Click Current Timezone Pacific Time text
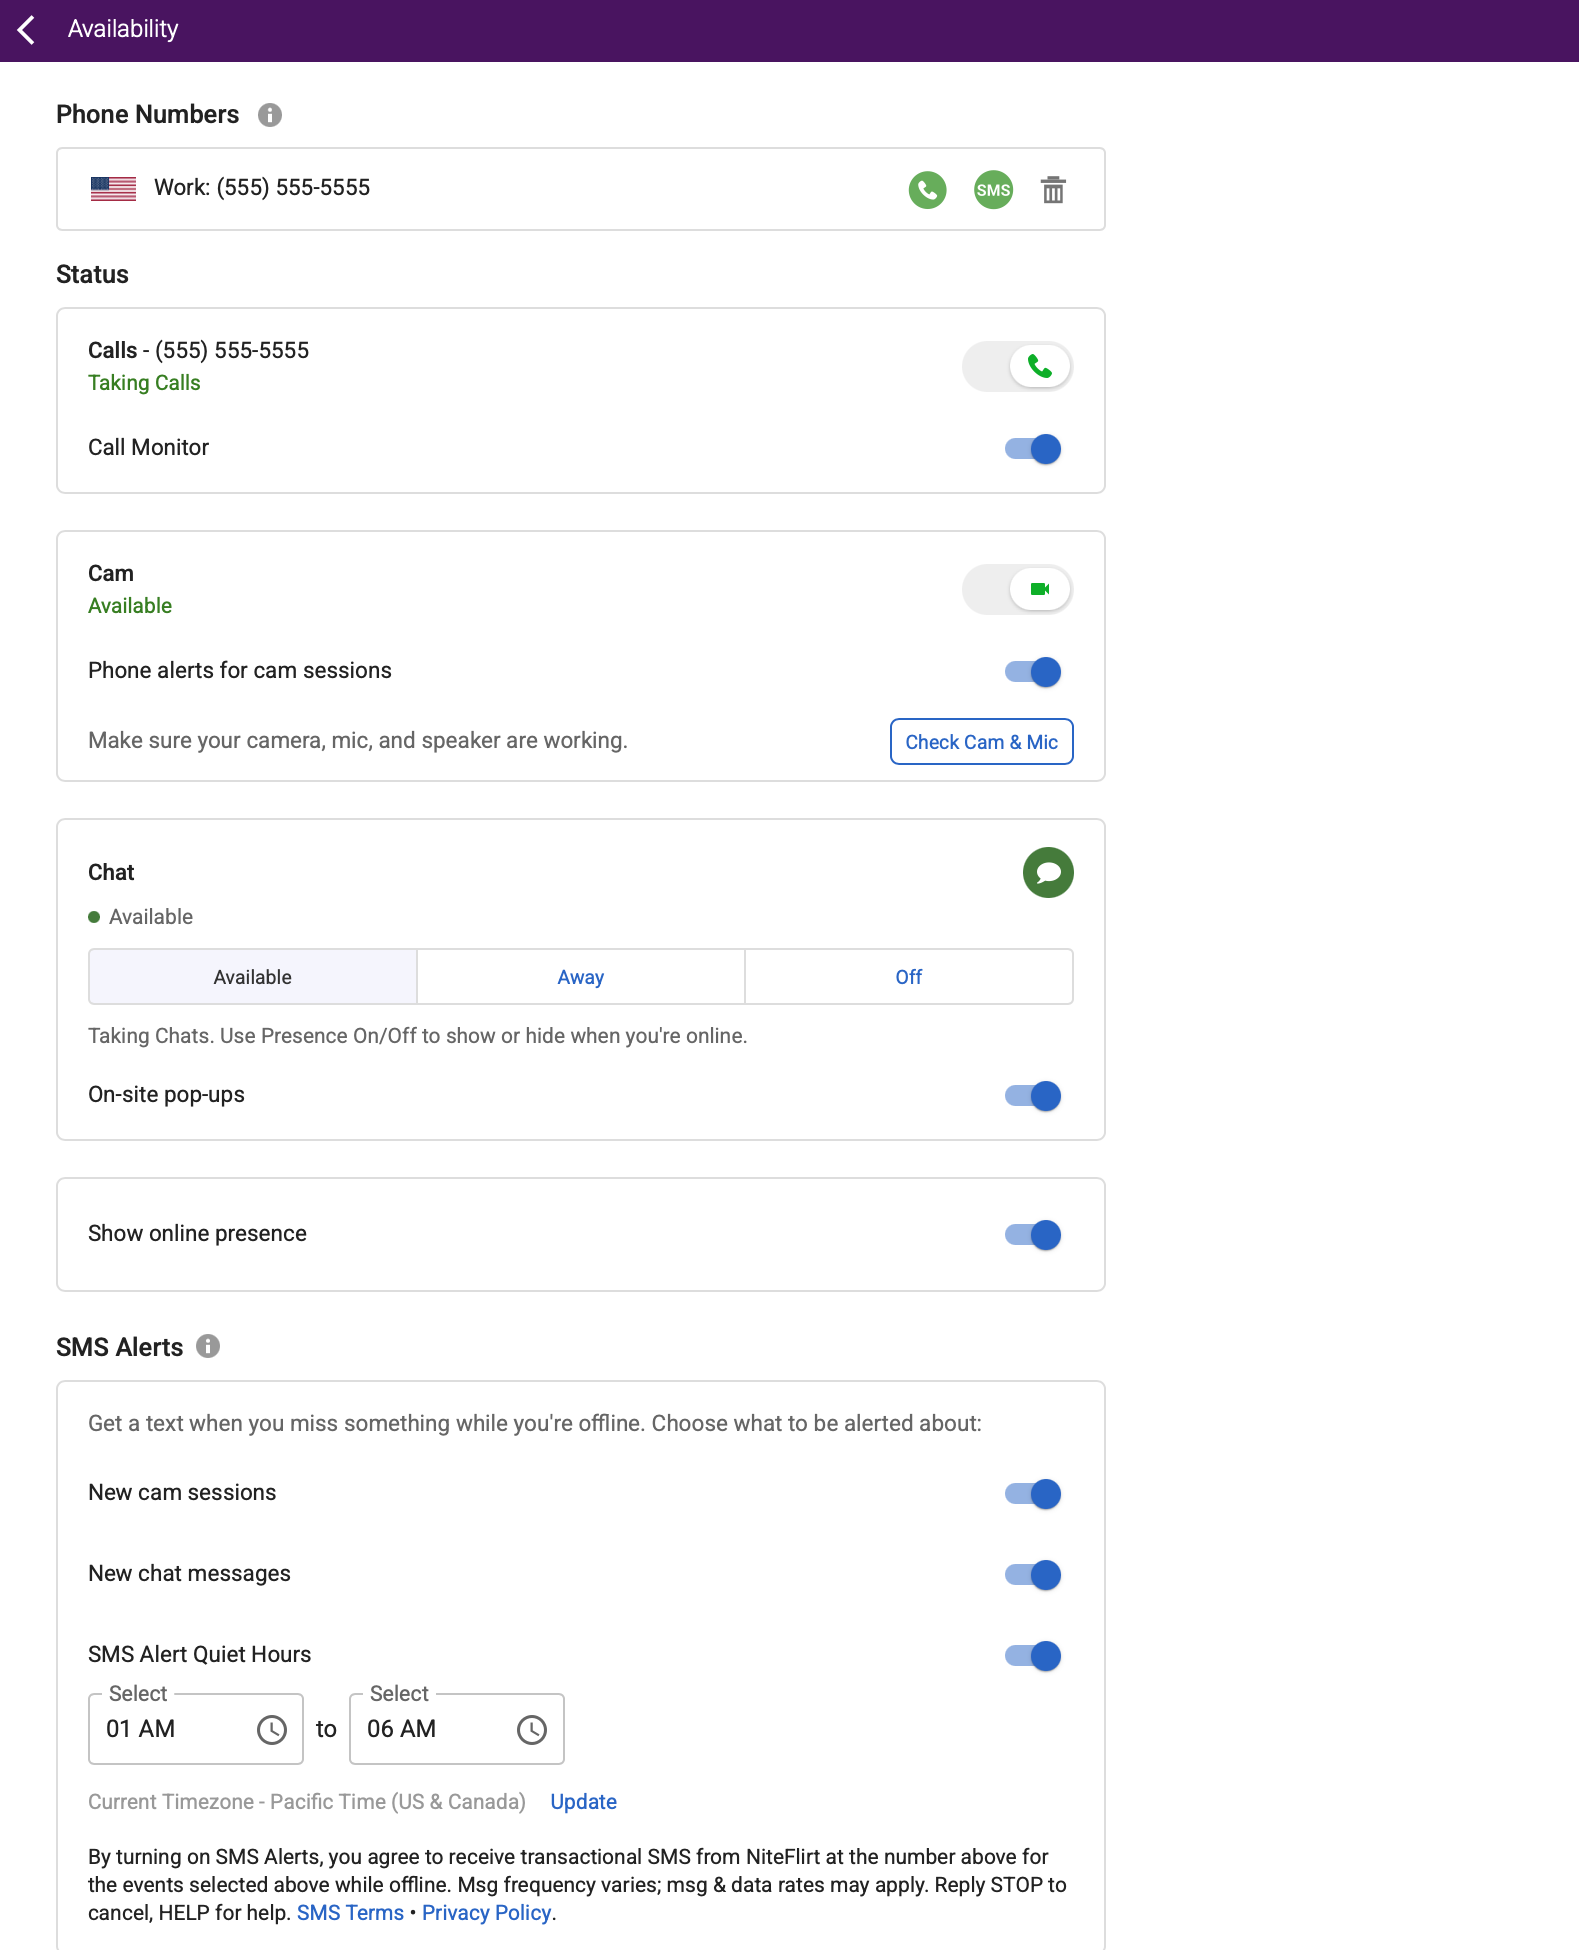This screenshot has height=1950, width=1579. 307,1802
